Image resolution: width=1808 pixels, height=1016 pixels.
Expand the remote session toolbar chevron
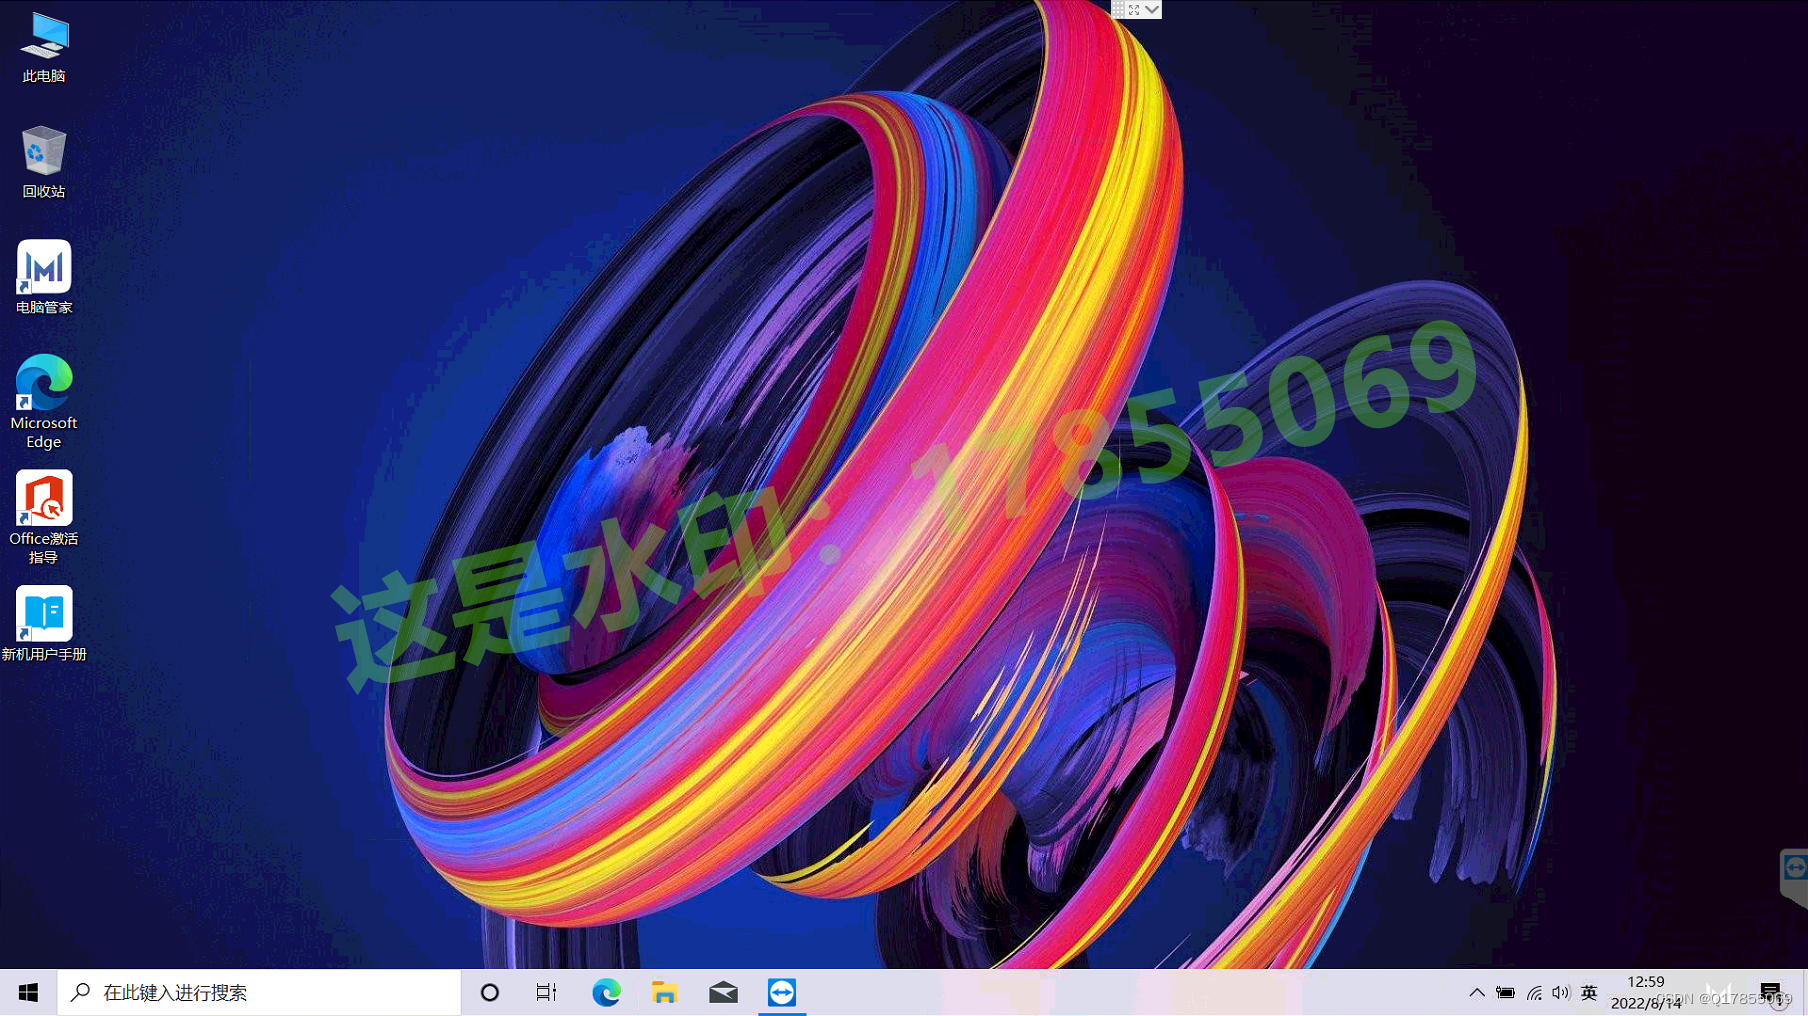1152,9
